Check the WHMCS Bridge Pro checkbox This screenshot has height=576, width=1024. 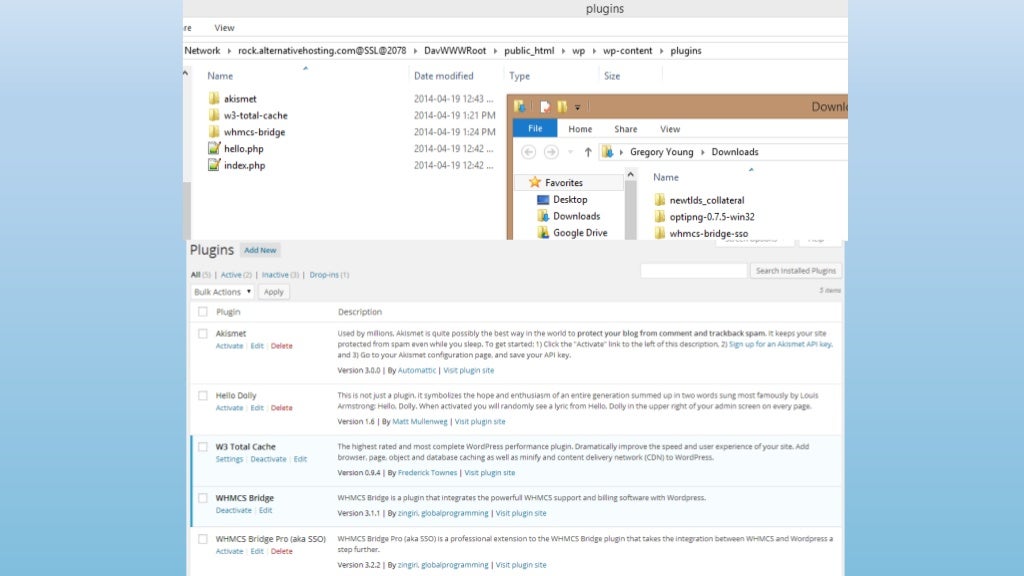click(202, 539)
